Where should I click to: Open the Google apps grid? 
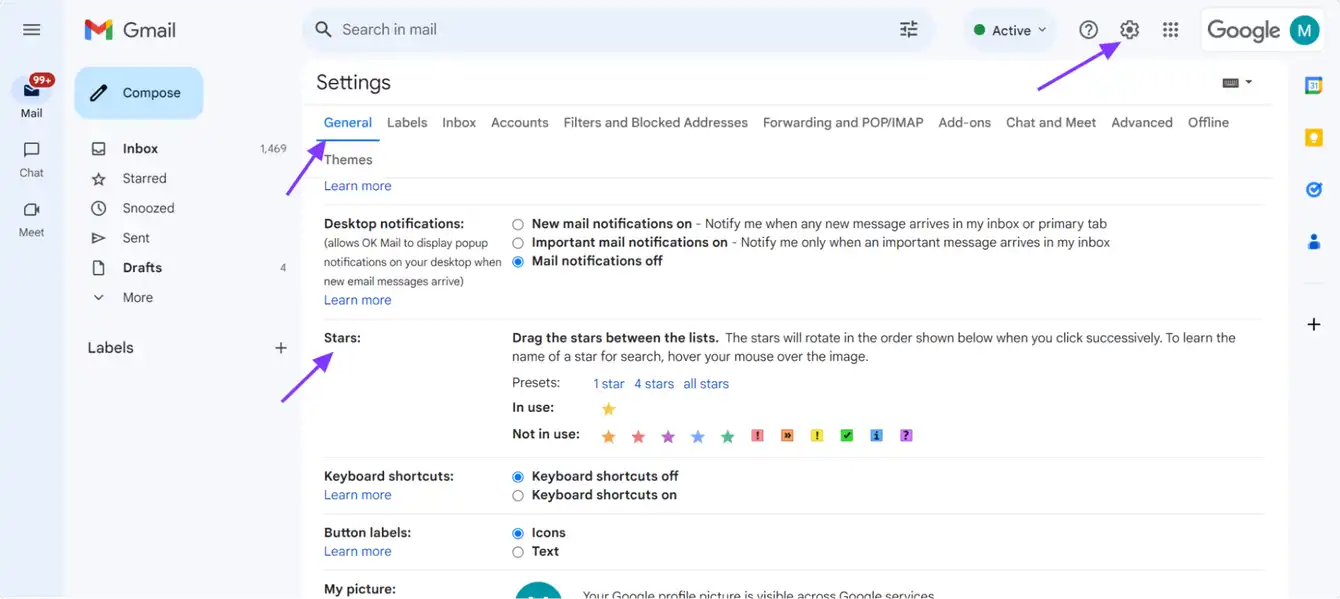(x=1170, y=30)
